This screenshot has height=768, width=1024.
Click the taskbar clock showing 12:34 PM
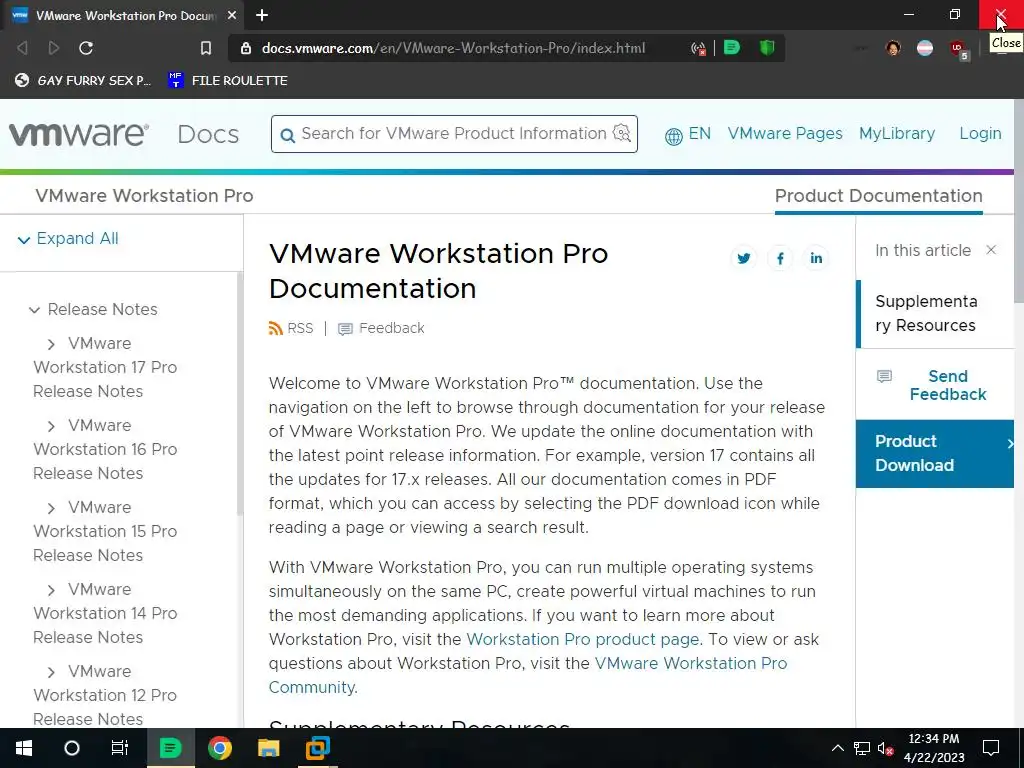[934, 748]
